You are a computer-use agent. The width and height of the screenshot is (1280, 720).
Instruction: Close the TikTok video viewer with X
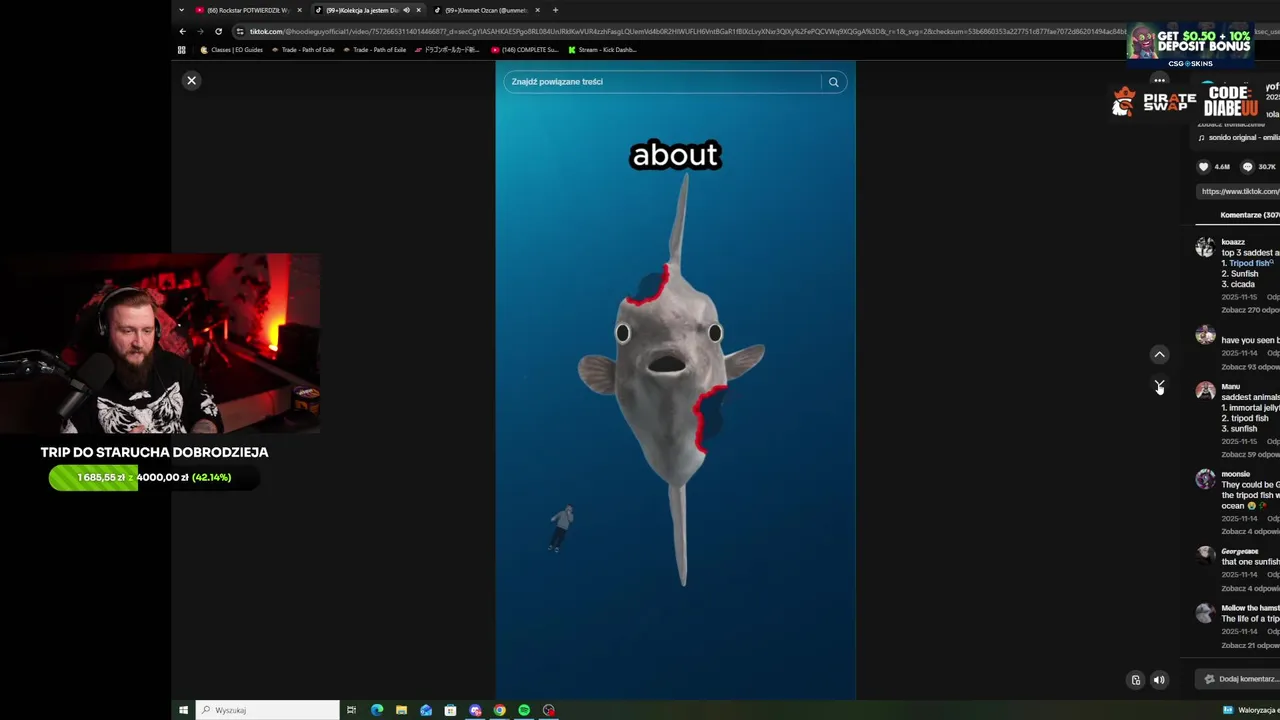(x=192, y=80)
